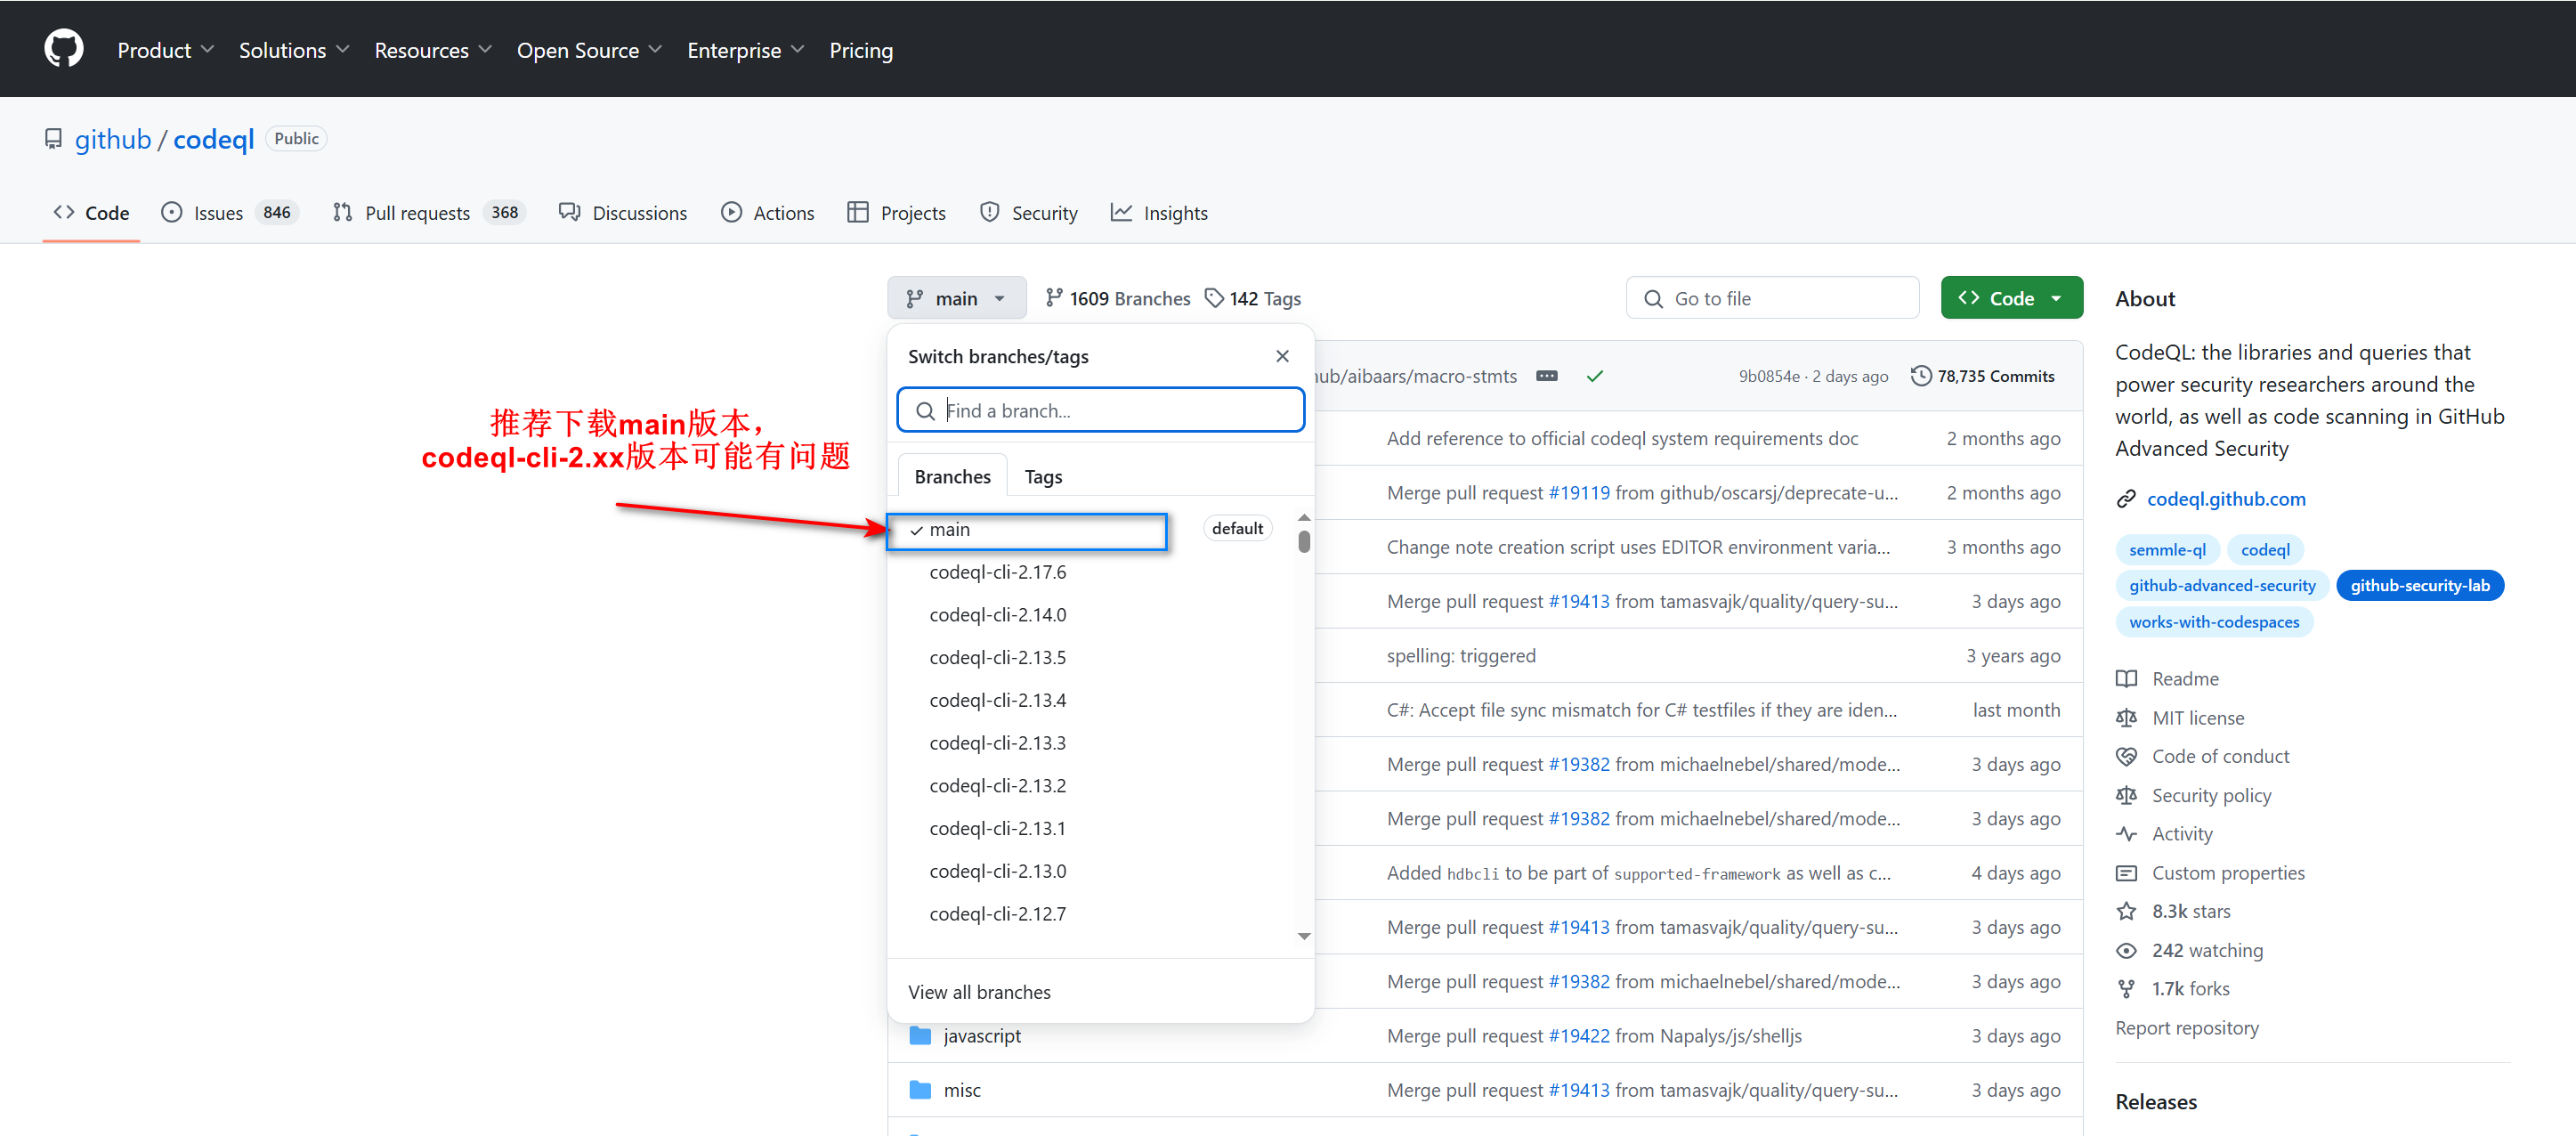Open the codeql.github.com link
The height and width of the screenshot is (1136, 2576).
(x=2226, y=499)
